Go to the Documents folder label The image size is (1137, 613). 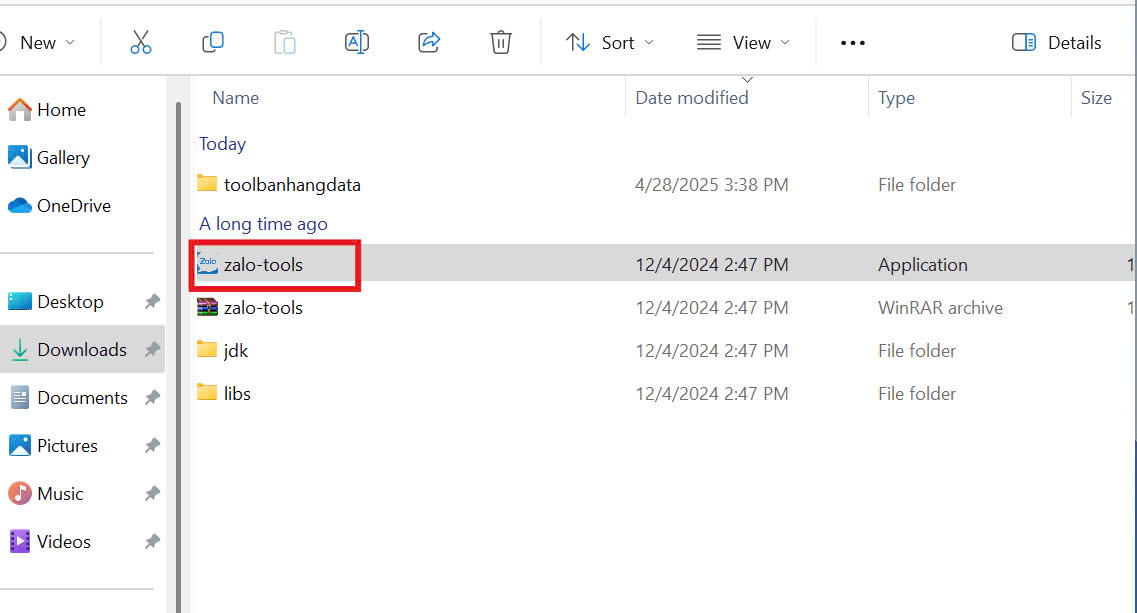click(83, 398)
